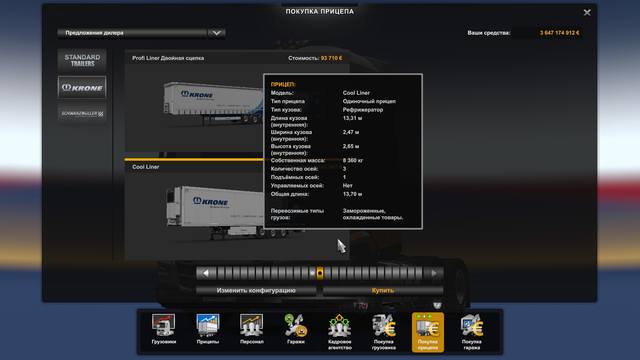Select the highlighted Покупка прицепа icon

coord(428,332)
